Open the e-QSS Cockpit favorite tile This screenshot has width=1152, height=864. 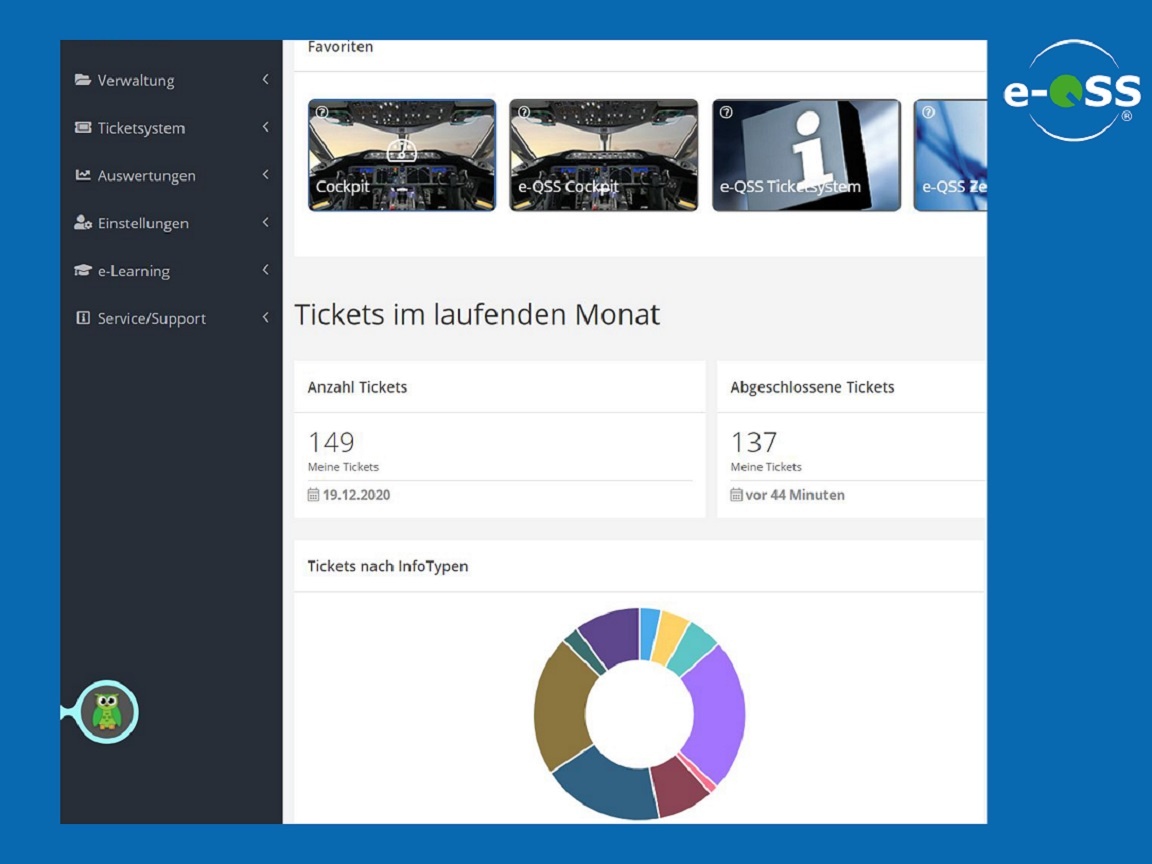604,155
